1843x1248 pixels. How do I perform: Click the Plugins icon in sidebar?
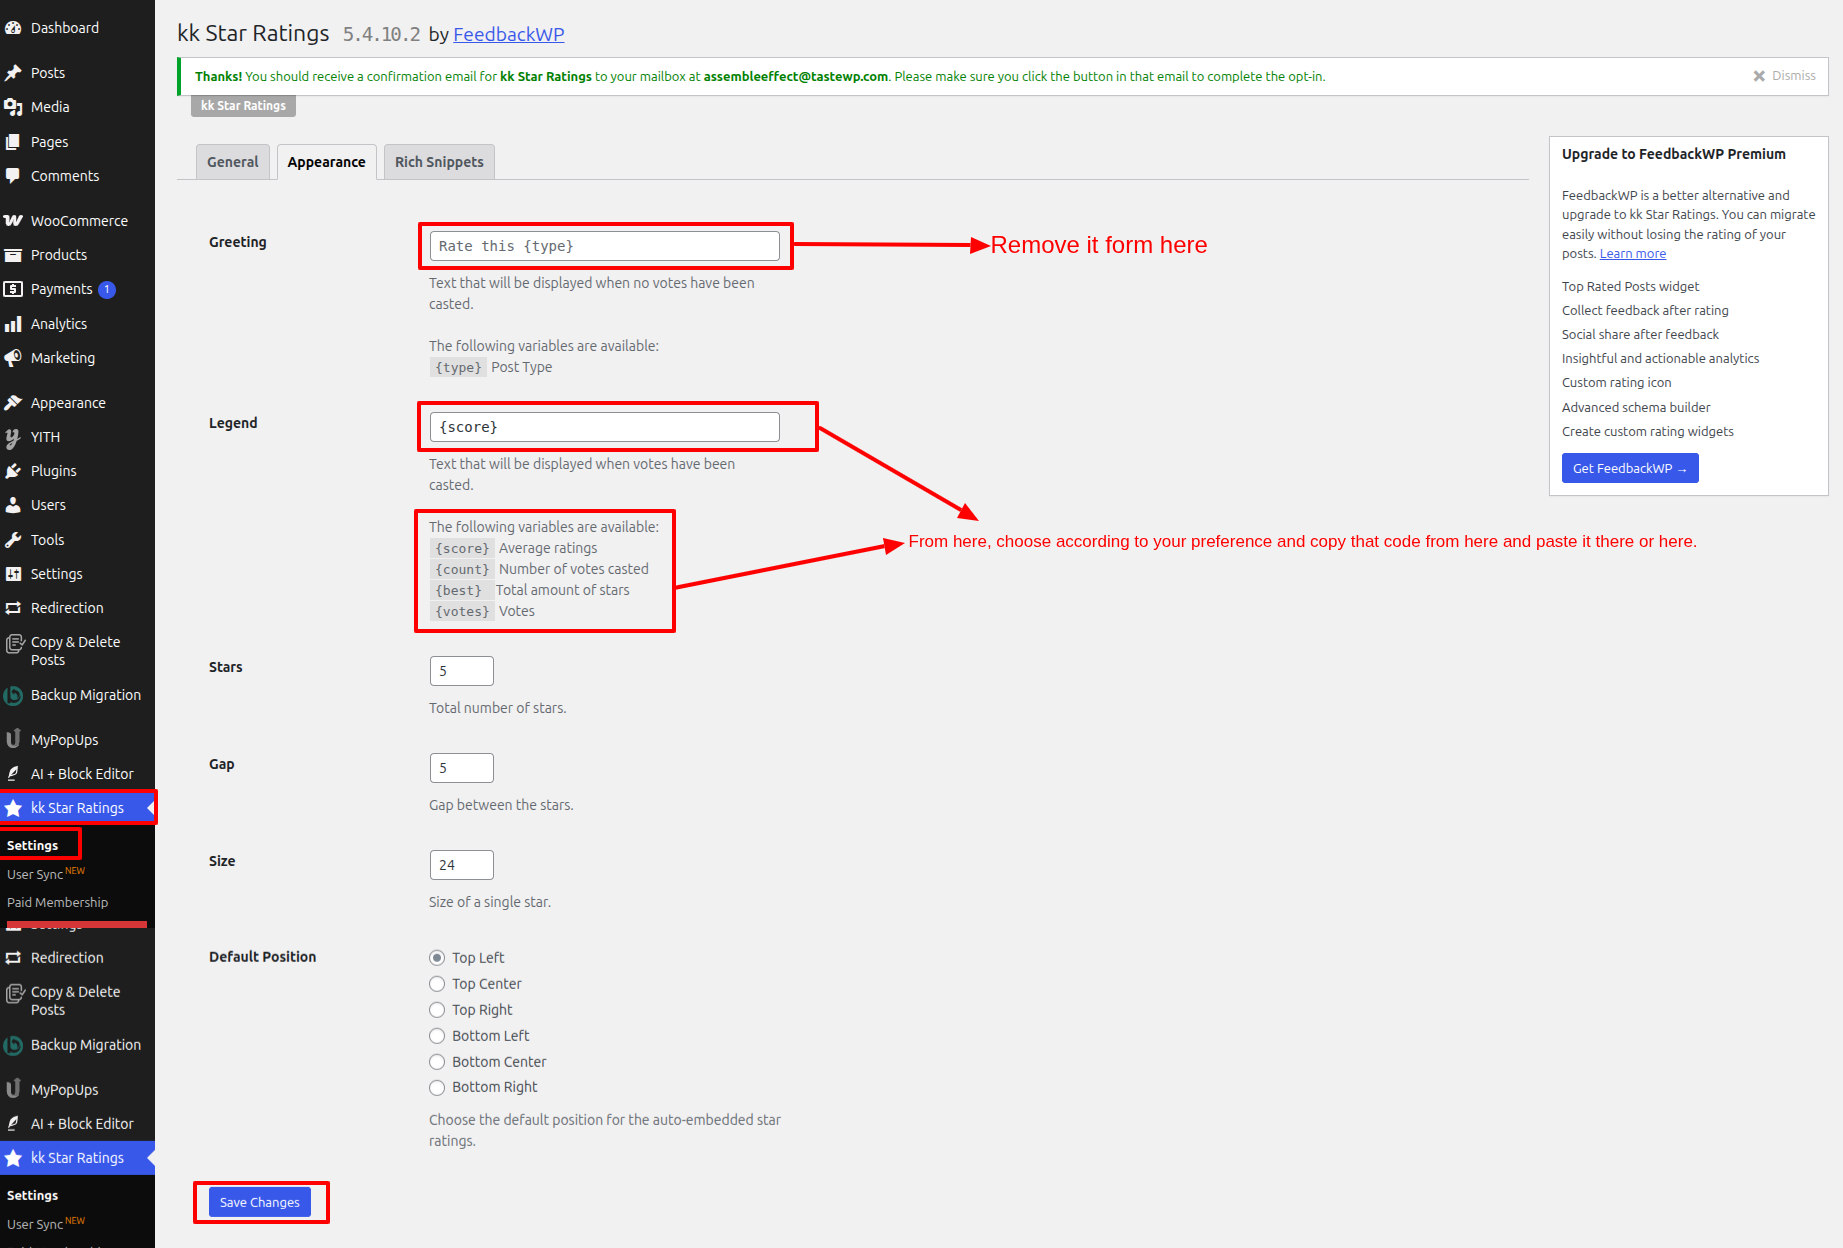click(13, 471)
